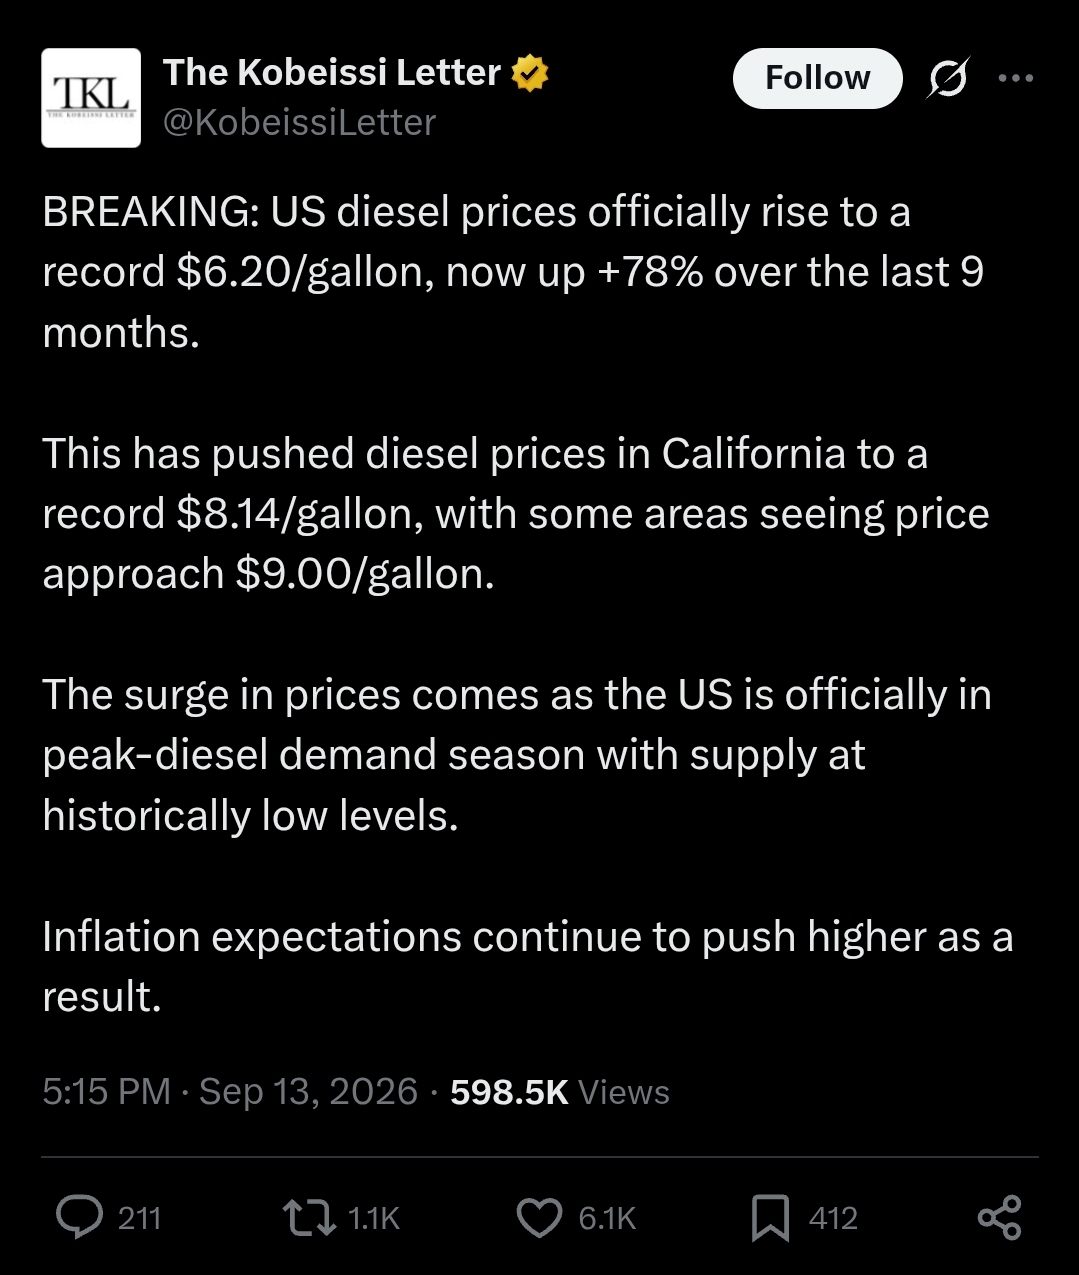Viewport: 1079px width, 1275px height.
Task: Click the reply speech bubble icon
Action: pyautogui.click(x=79, y=1217)
